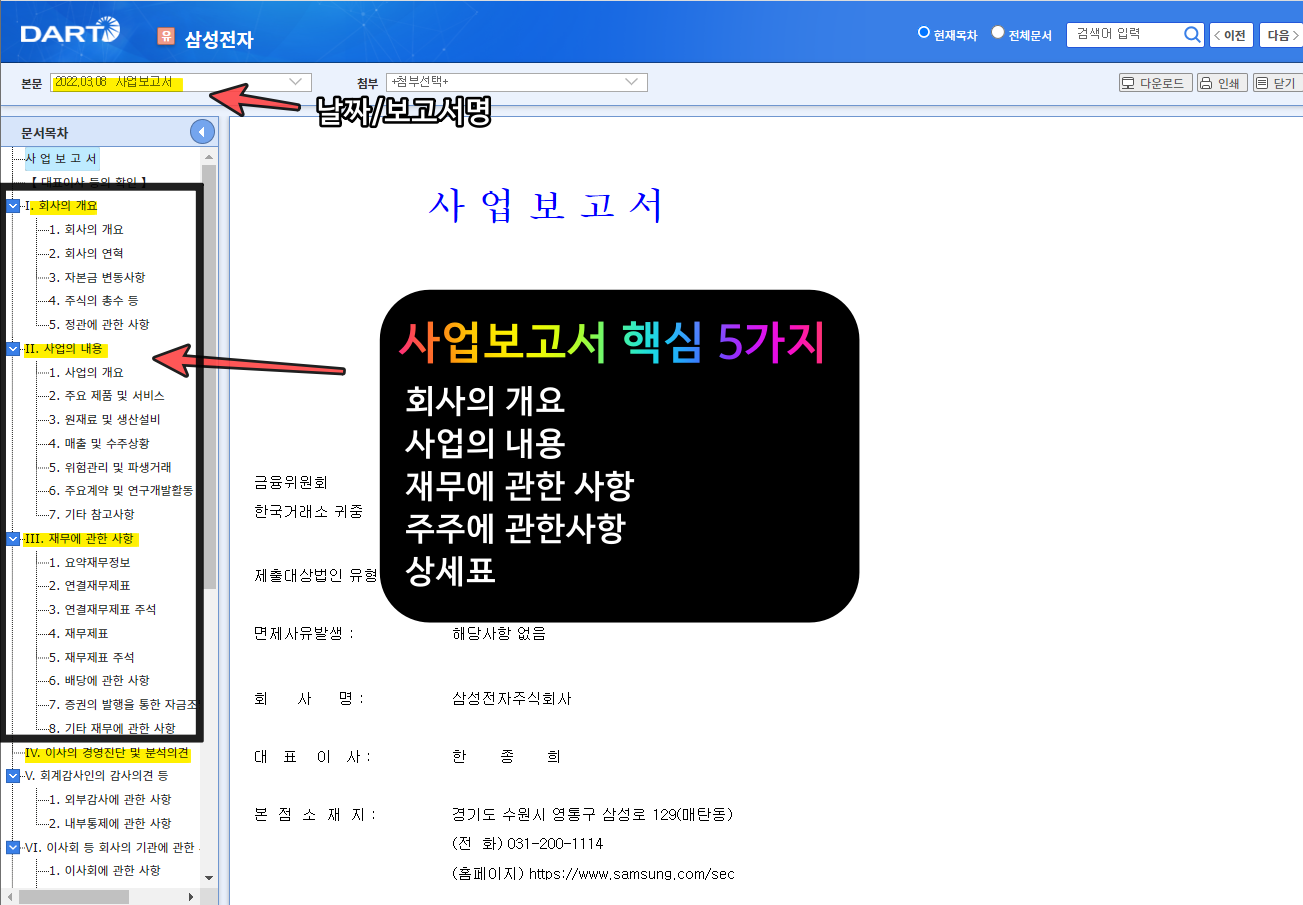The width and height of the screenshot is (1303, 905).
Task: Click the 인쇄 print button
Action: tap(1222, 83)
